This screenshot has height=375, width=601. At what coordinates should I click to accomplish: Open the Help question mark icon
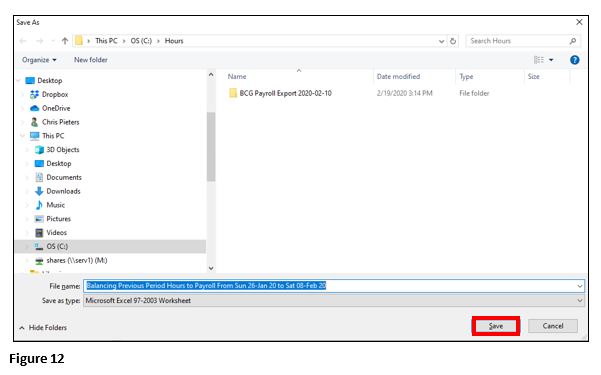(574, 60)
